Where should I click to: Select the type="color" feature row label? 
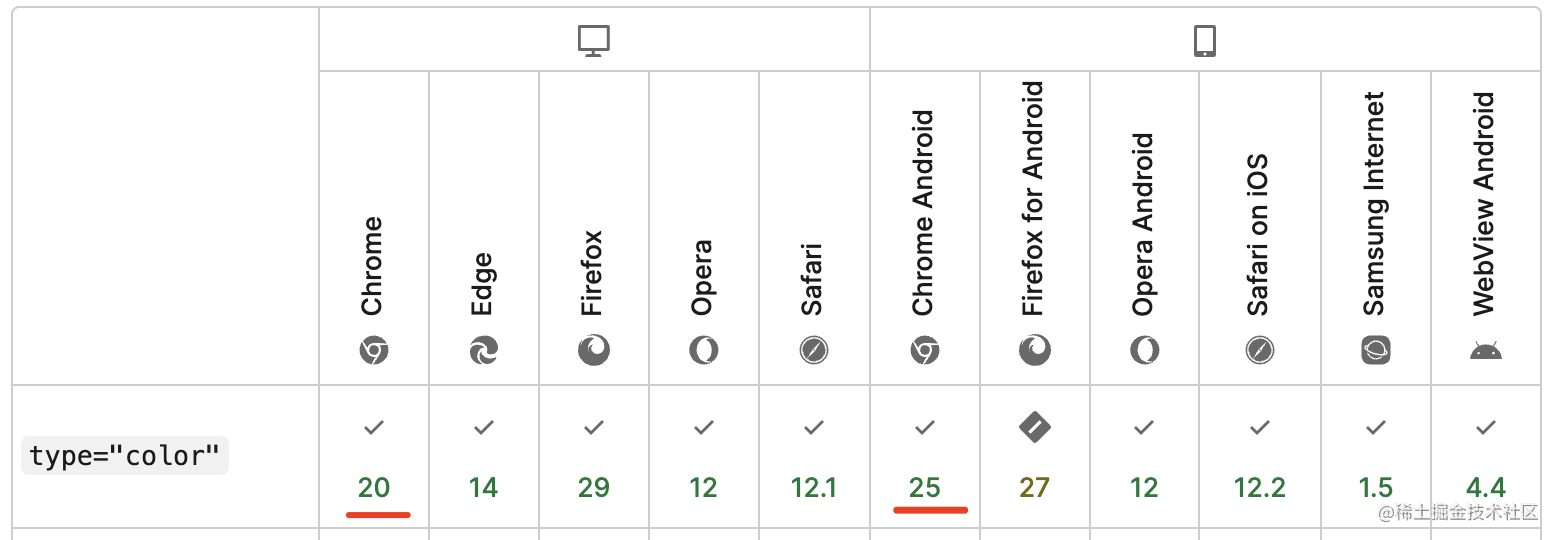124,456
